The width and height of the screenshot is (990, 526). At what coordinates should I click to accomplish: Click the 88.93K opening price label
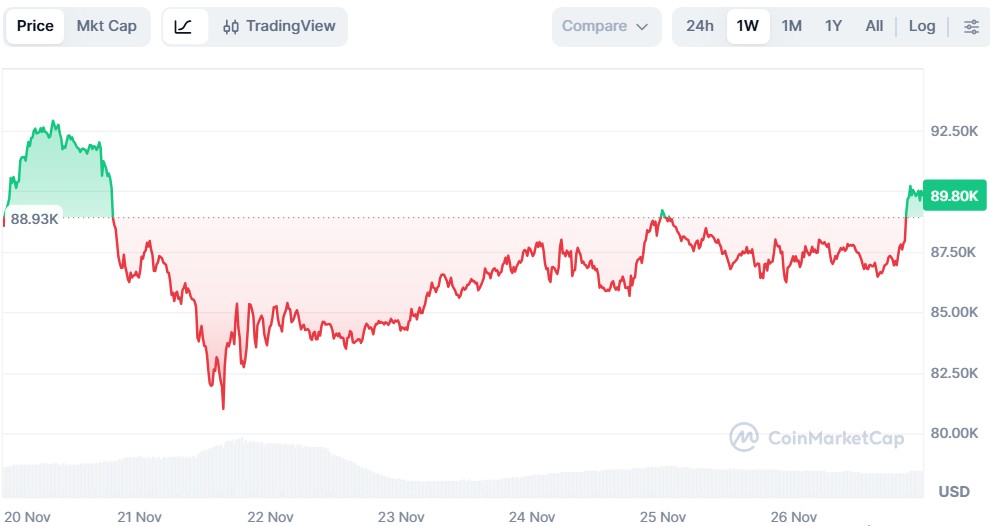pyautogui.click(x=34, y=218)
